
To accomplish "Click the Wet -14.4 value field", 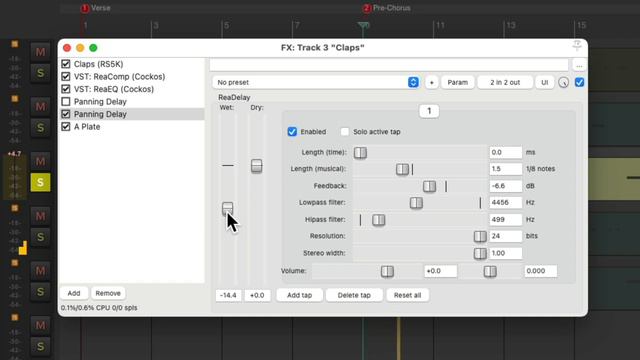I will tap(228, 295).
